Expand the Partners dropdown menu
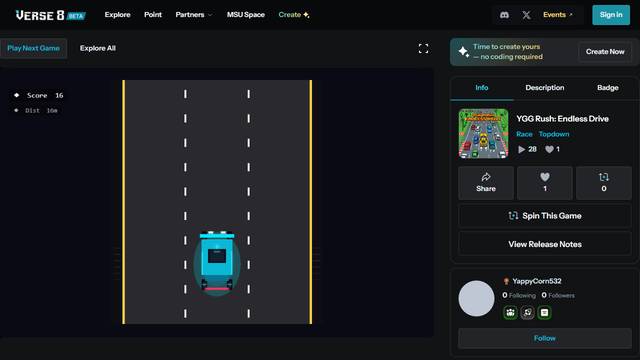The image size is (640, 360). 194,15
